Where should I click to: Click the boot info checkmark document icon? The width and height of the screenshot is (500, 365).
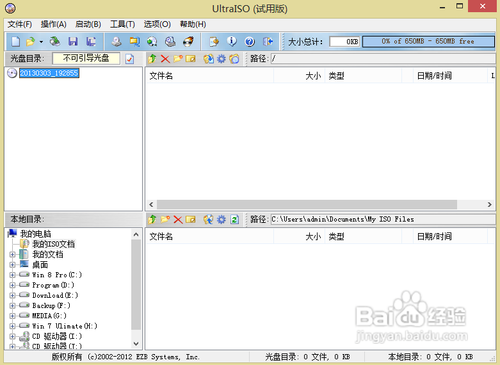click(130, 59)
